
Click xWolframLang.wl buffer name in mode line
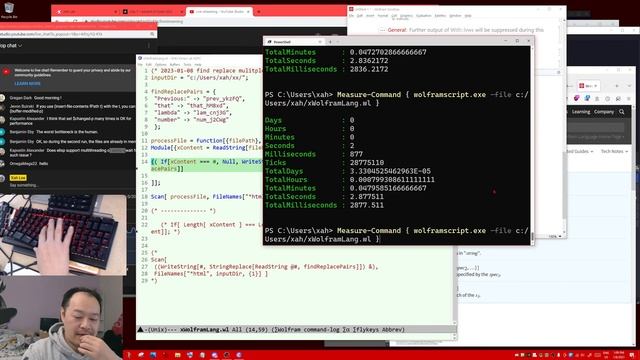click(204, 329)
